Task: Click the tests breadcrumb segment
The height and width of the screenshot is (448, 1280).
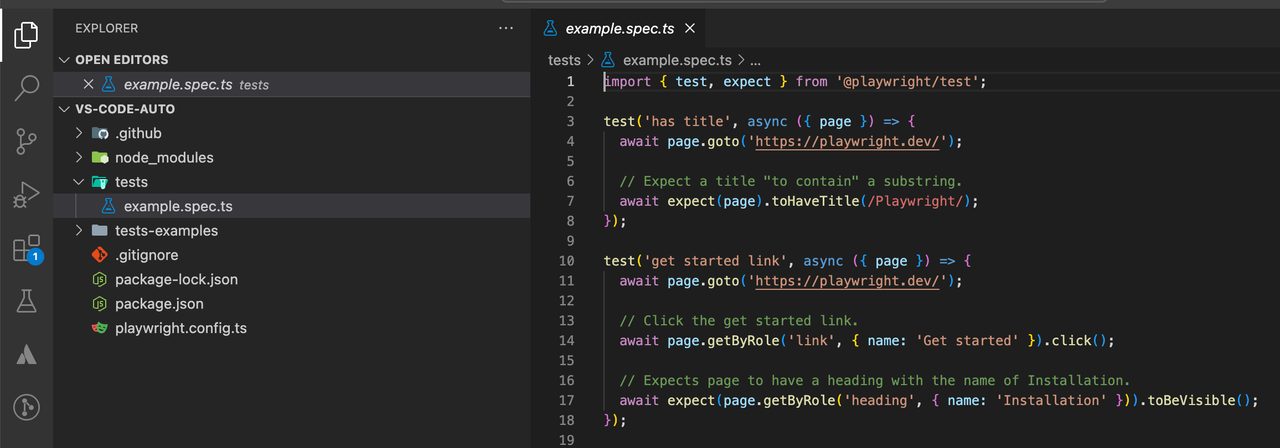Action: pyautogui.click(x=564, y=60)
